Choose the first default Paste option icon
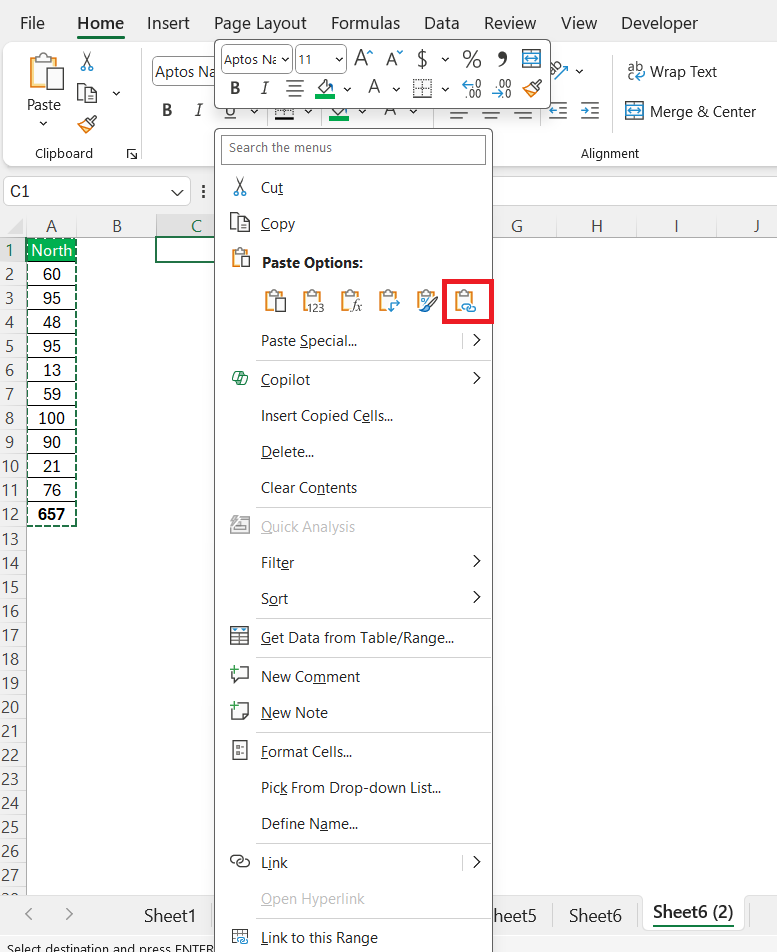 (x=276, y=301)
